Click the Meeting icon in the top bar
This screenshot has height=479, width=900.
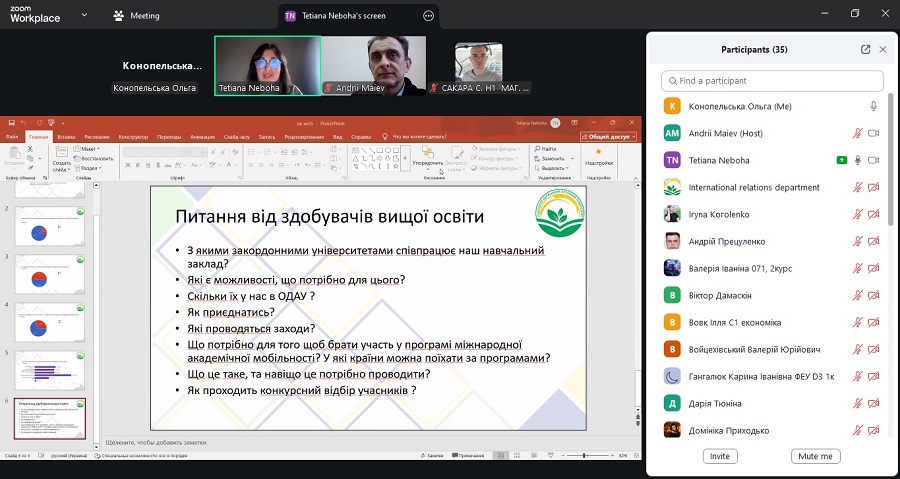point(119,16)
